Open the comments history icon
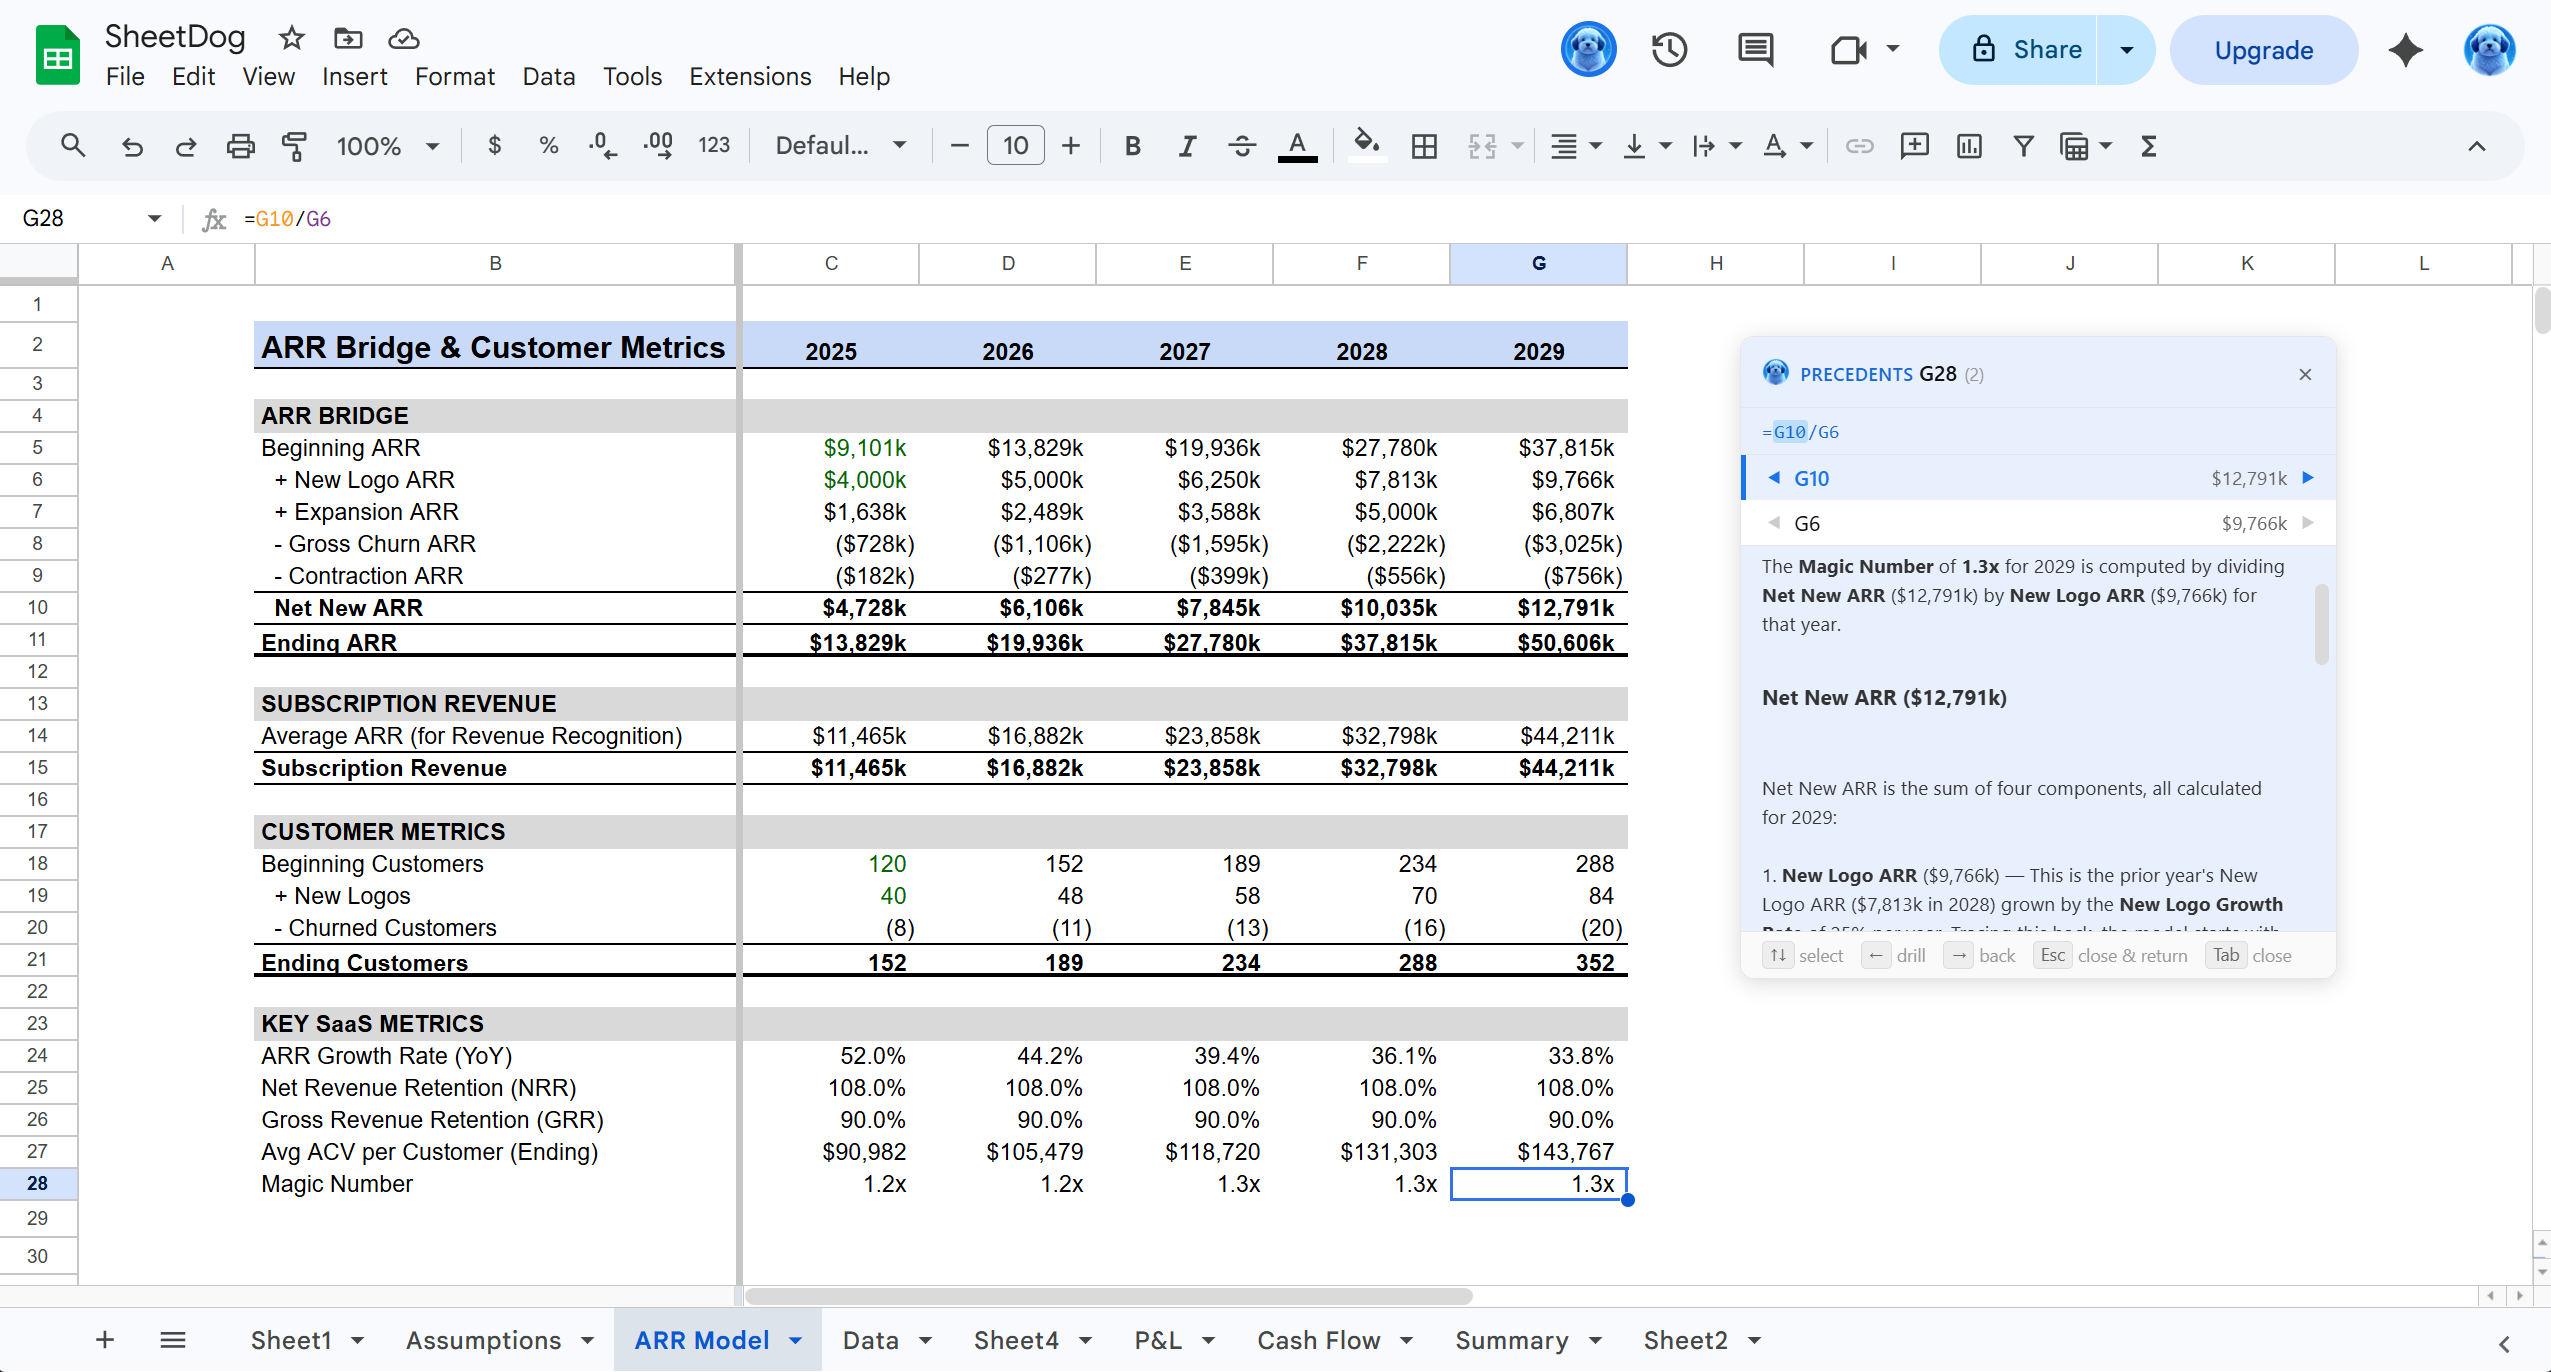The width and height of the screenshot is (2551, 1372). click(x=1755, y=50)
